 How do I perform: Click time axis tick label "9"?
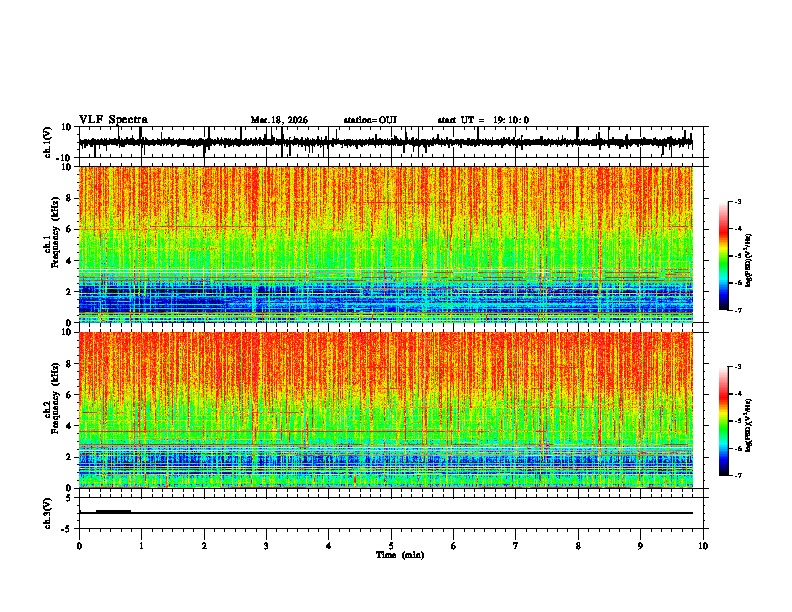pyautogui.click(x=640, y=546)
